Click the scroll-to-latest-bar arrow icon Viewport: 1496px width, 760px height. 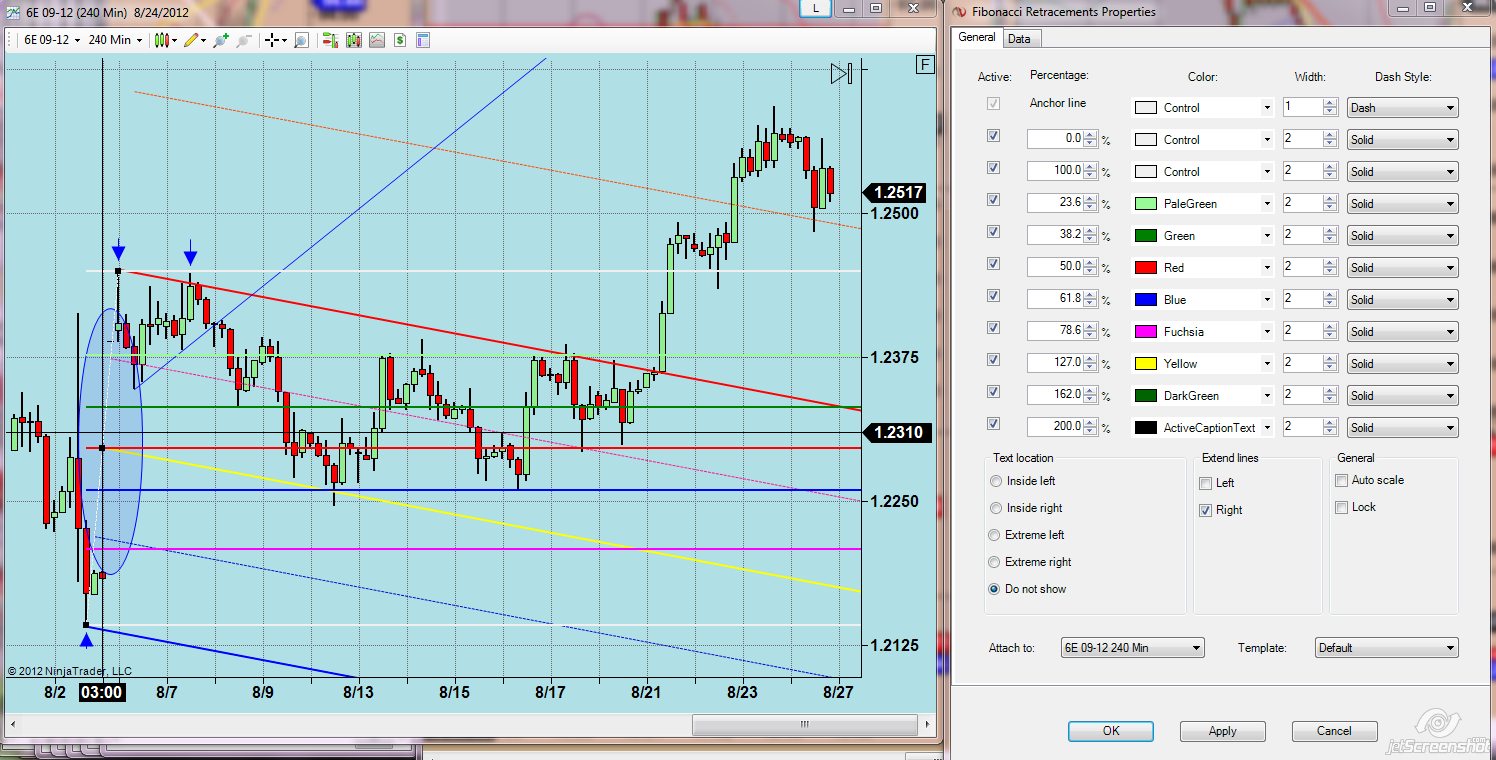(841, 73)
